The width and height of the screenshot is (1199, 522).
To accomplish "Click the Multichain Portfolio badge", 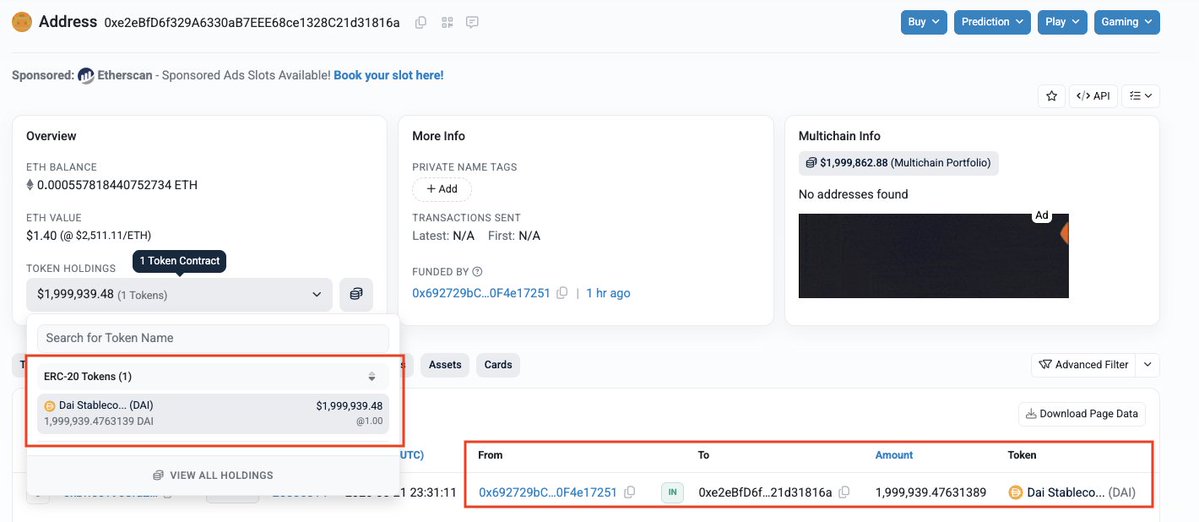I will pos(898,162).
